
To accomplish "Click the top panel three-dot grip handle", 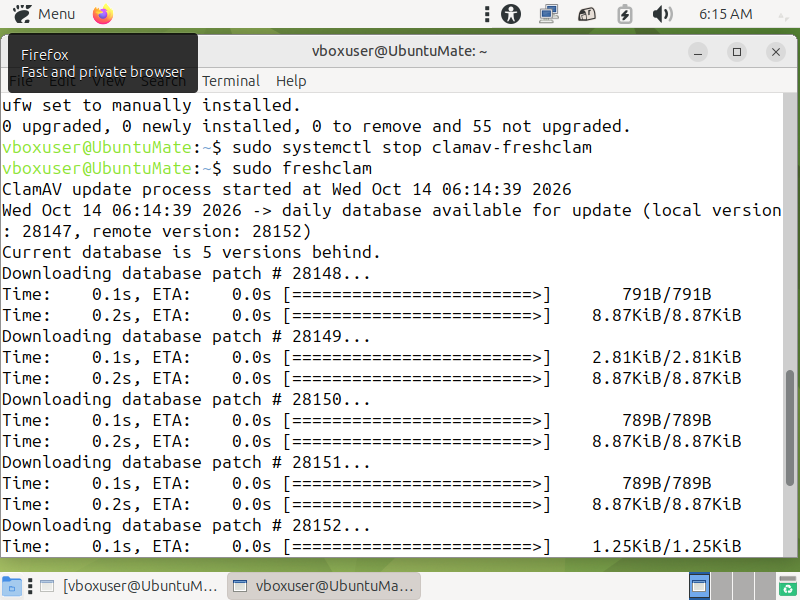I will coord(487,14).
